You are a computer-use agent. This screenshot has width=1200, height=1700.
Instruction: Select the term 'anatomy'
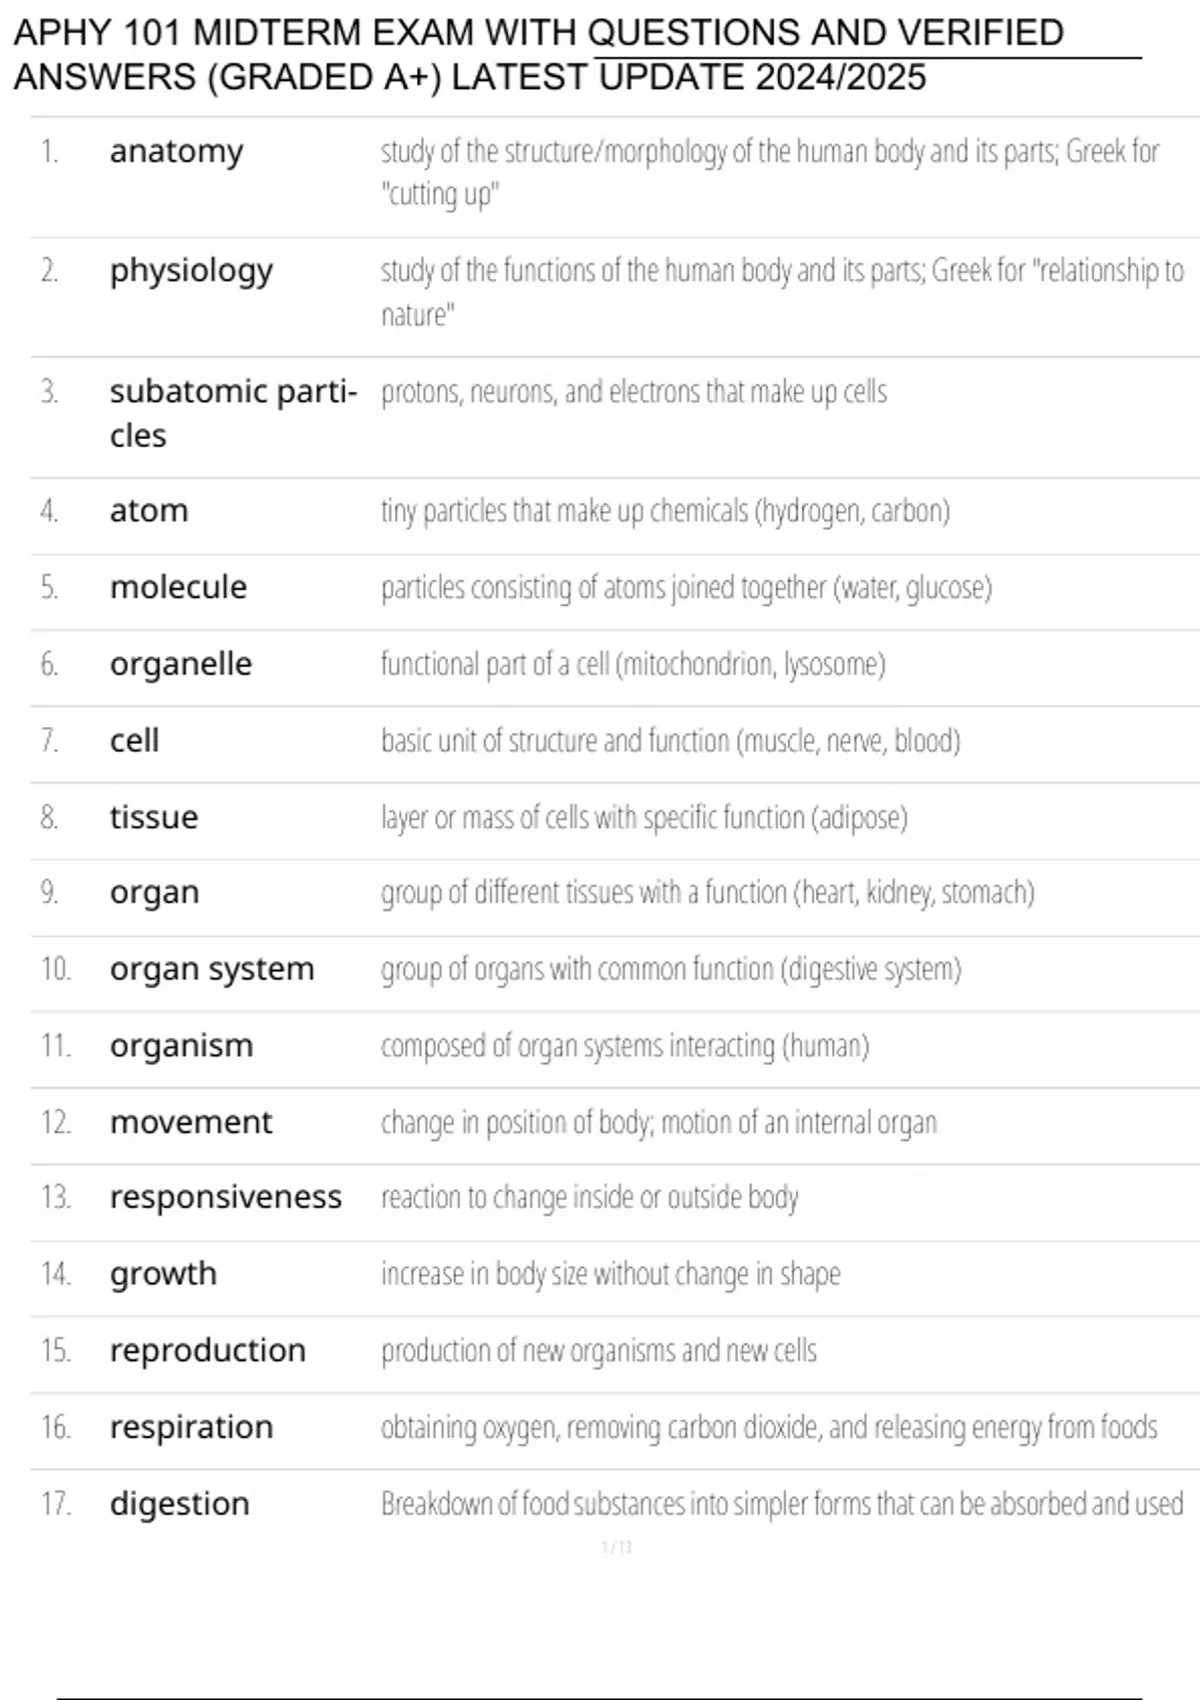176,152
